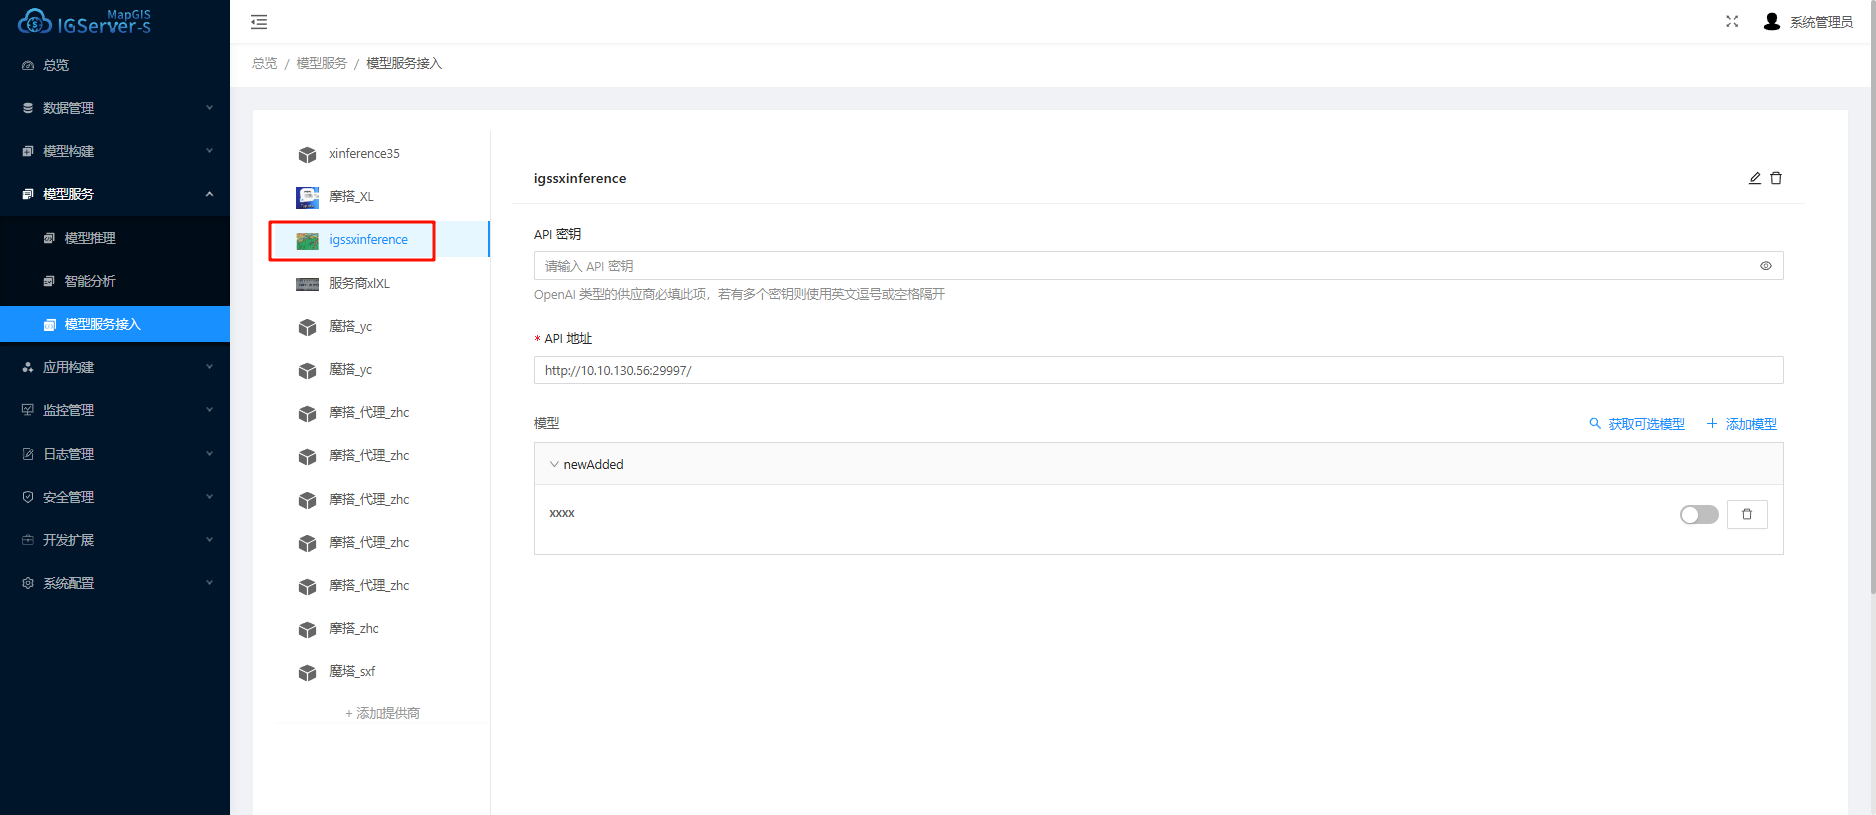The width and height of the screenshot is (1876, 815).
Task: Click the API 地址 input field
Action: tap(1157, 370)
